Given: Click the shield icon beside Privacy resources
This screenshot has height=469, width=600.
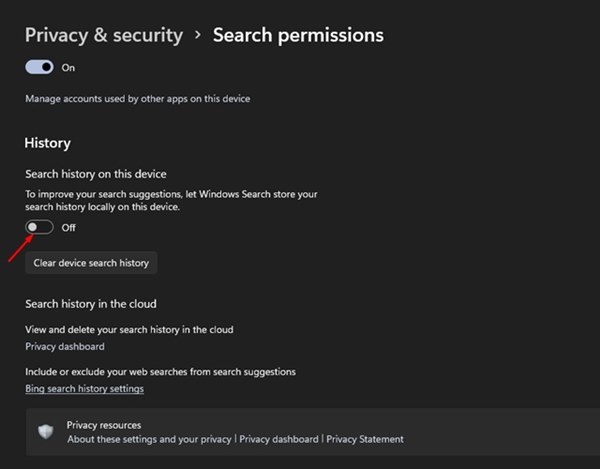Looking at the screenshot, I should click(x=45, y=432).
